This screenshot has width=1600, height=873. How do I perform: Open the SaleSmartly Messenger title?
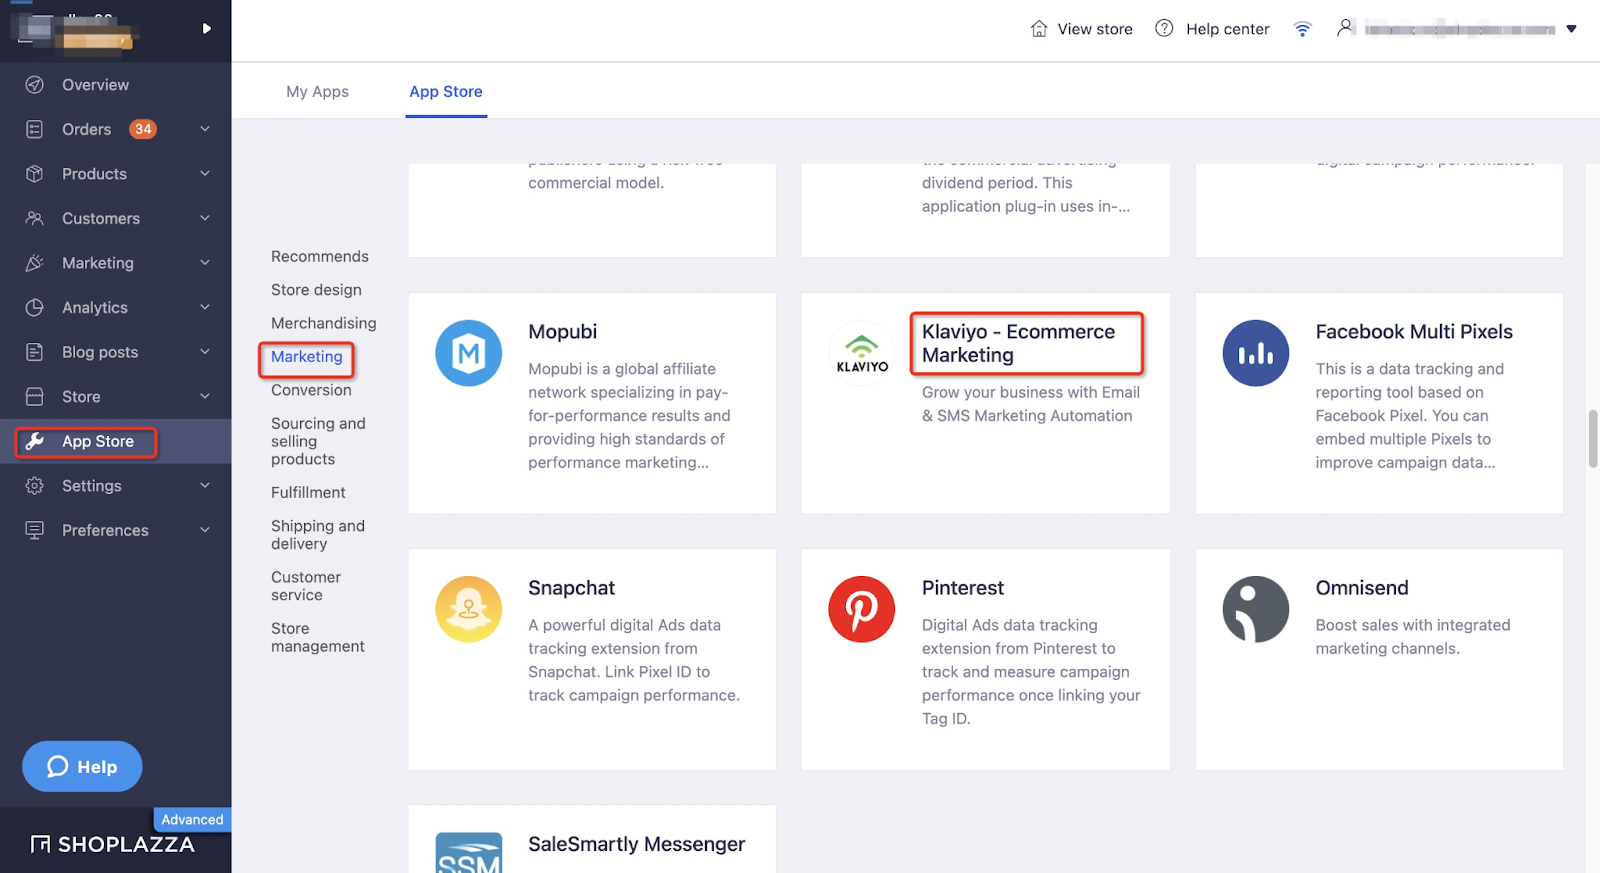click(637, 844)
